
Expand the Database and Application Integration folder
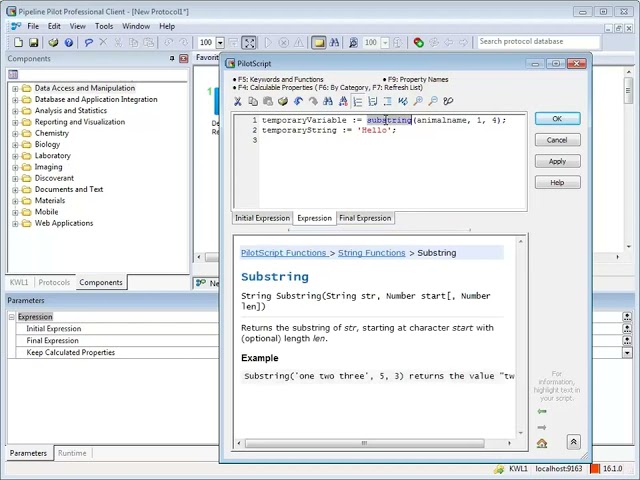15,100
